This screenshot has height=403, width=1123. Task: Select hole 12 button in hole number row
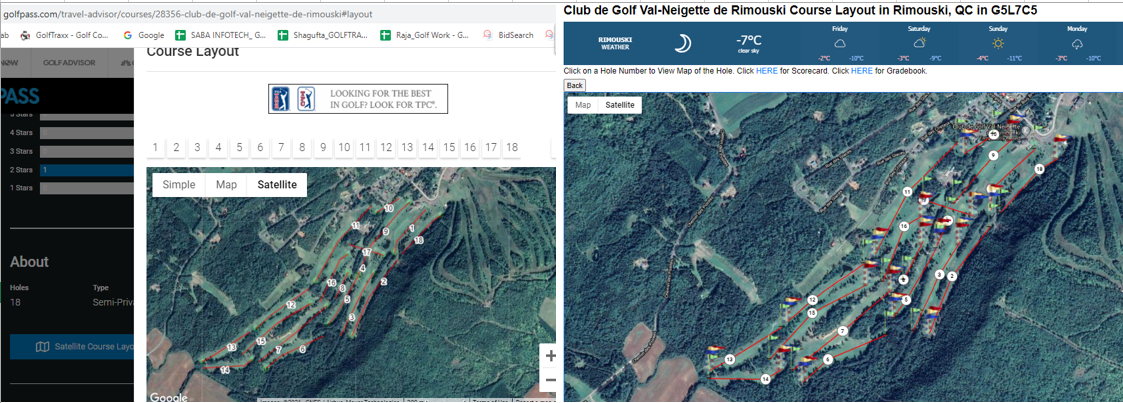click(x=386, y=147)
